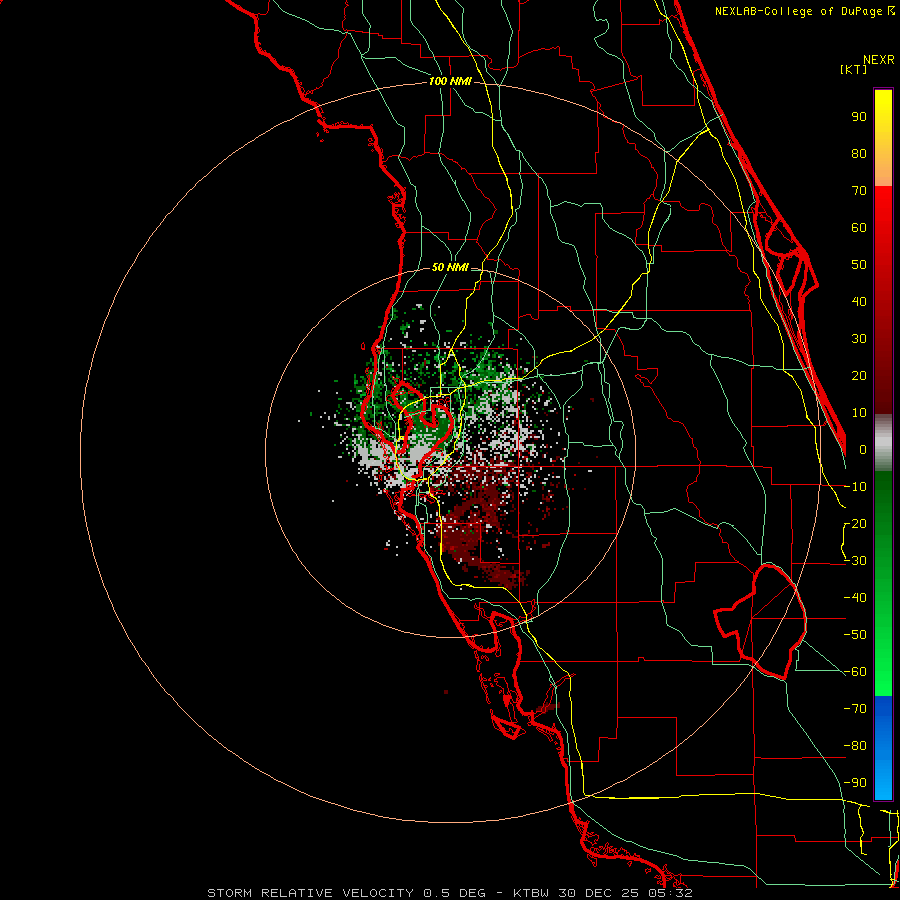Viewport: 900px width, 900px height.
Task: Pick the -10 scale label
Action: 856,487
